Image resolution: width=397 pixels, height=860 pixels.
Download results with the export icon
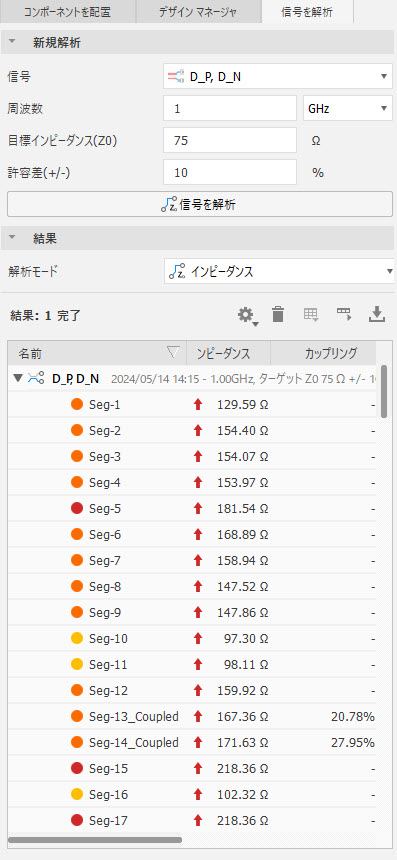click(377, 314)
